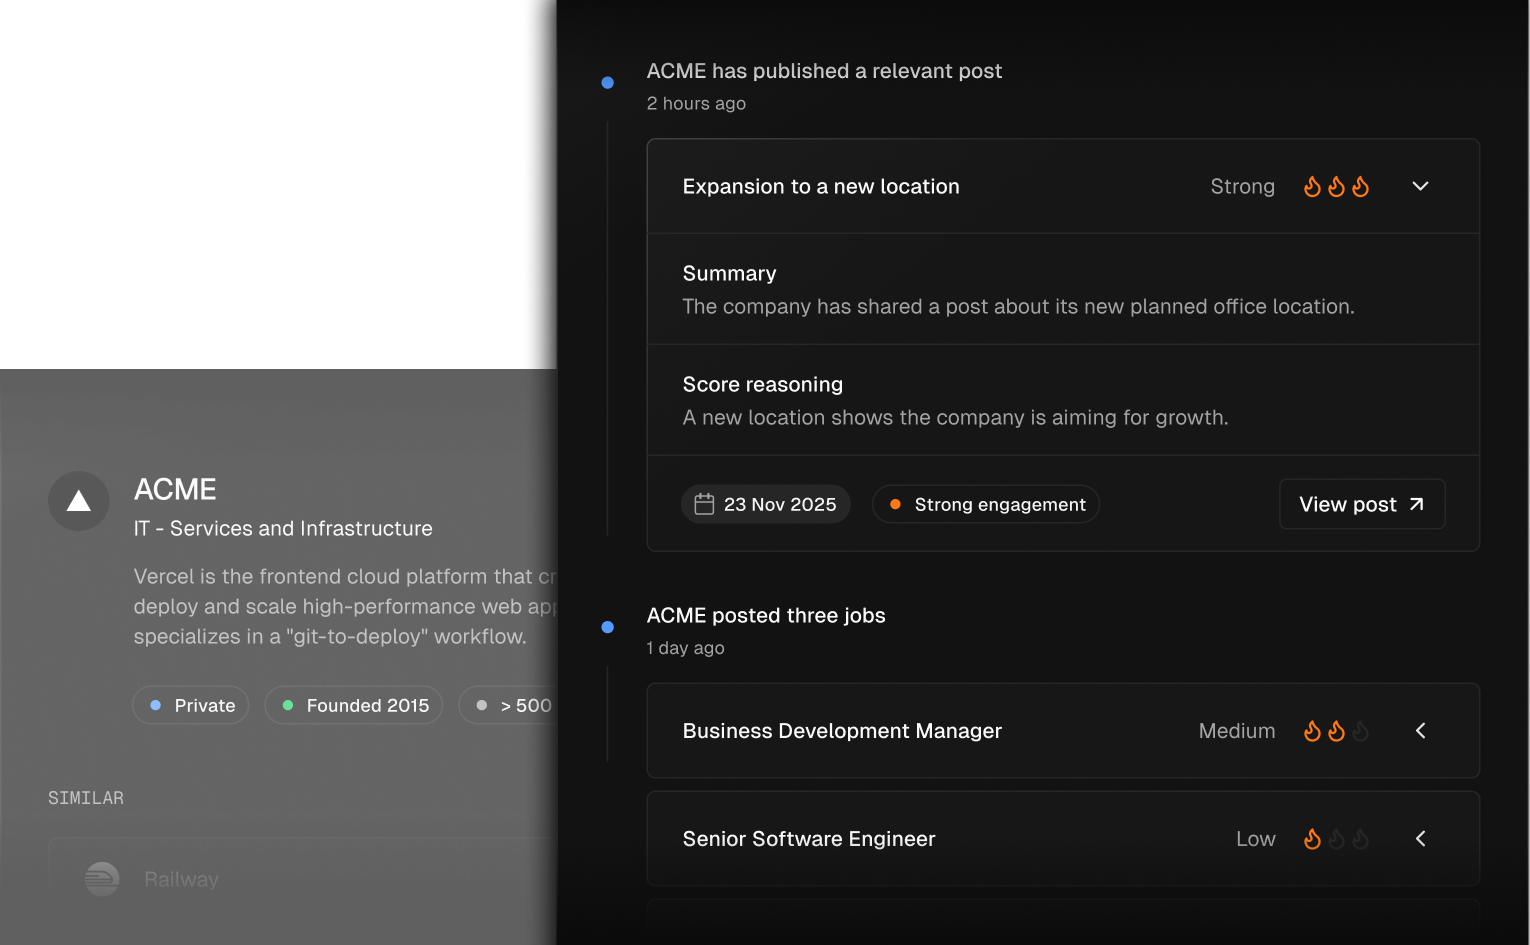
Task: Click the > 500 employees tag
Action: [508, 705]
